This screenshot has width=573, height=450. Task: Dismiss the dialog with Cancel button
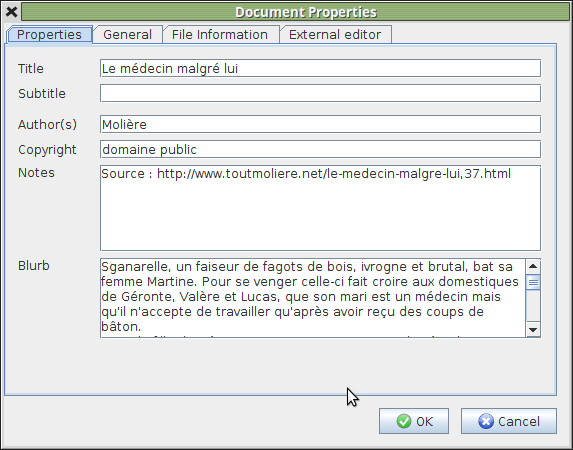point(509,421)
